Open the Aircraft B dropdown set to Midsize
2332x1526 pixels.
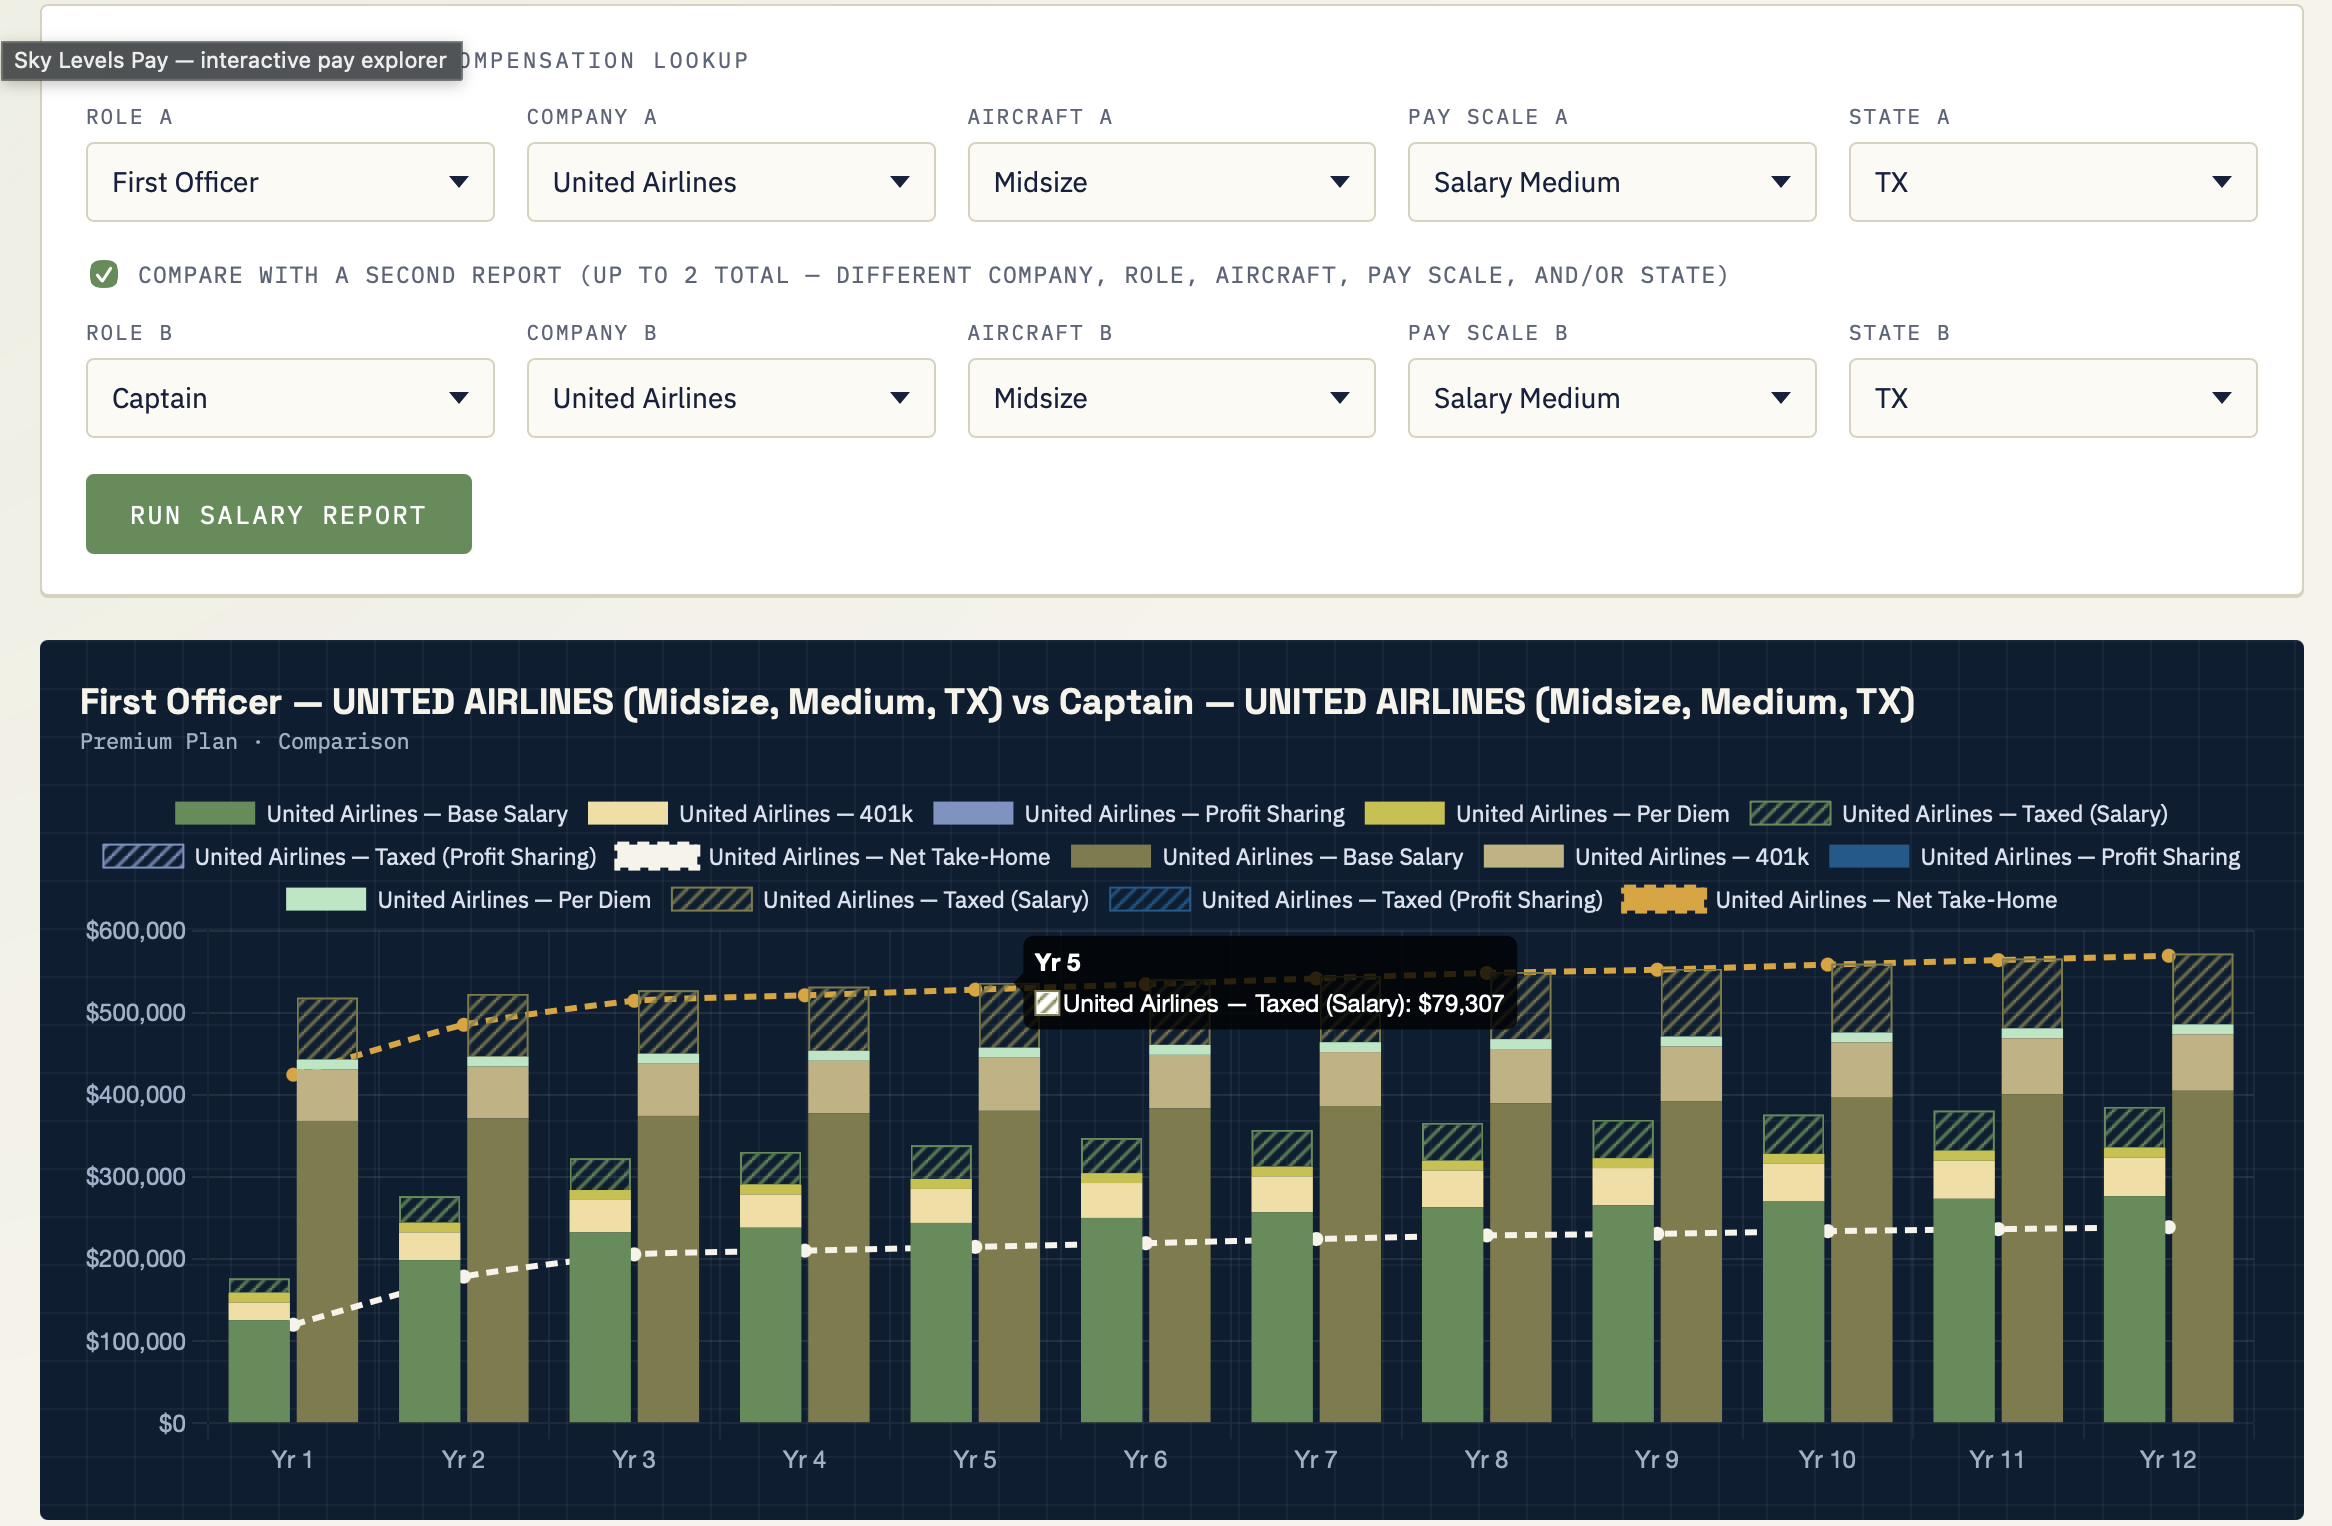[x=1171, y=398]
